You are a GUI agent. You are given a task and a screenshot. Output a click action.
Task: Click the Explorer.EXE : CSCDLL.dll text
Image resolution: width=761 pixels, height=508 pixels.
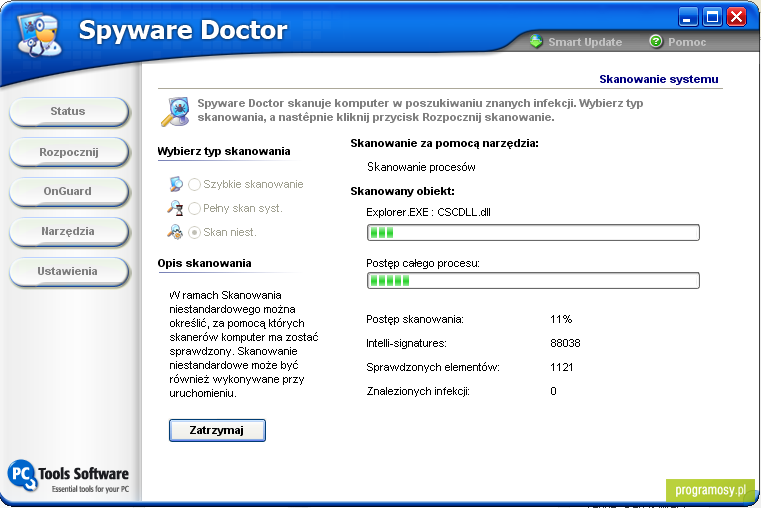pyautogui.click(x=428, y=213)
